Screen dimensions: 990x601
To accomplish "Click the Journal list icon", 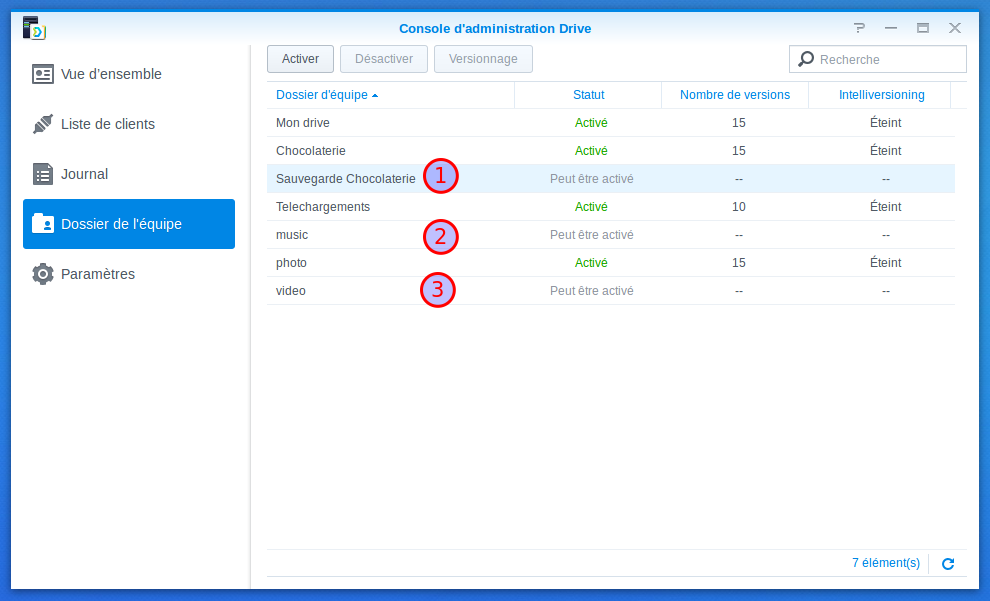I will [x=43, y=174].
